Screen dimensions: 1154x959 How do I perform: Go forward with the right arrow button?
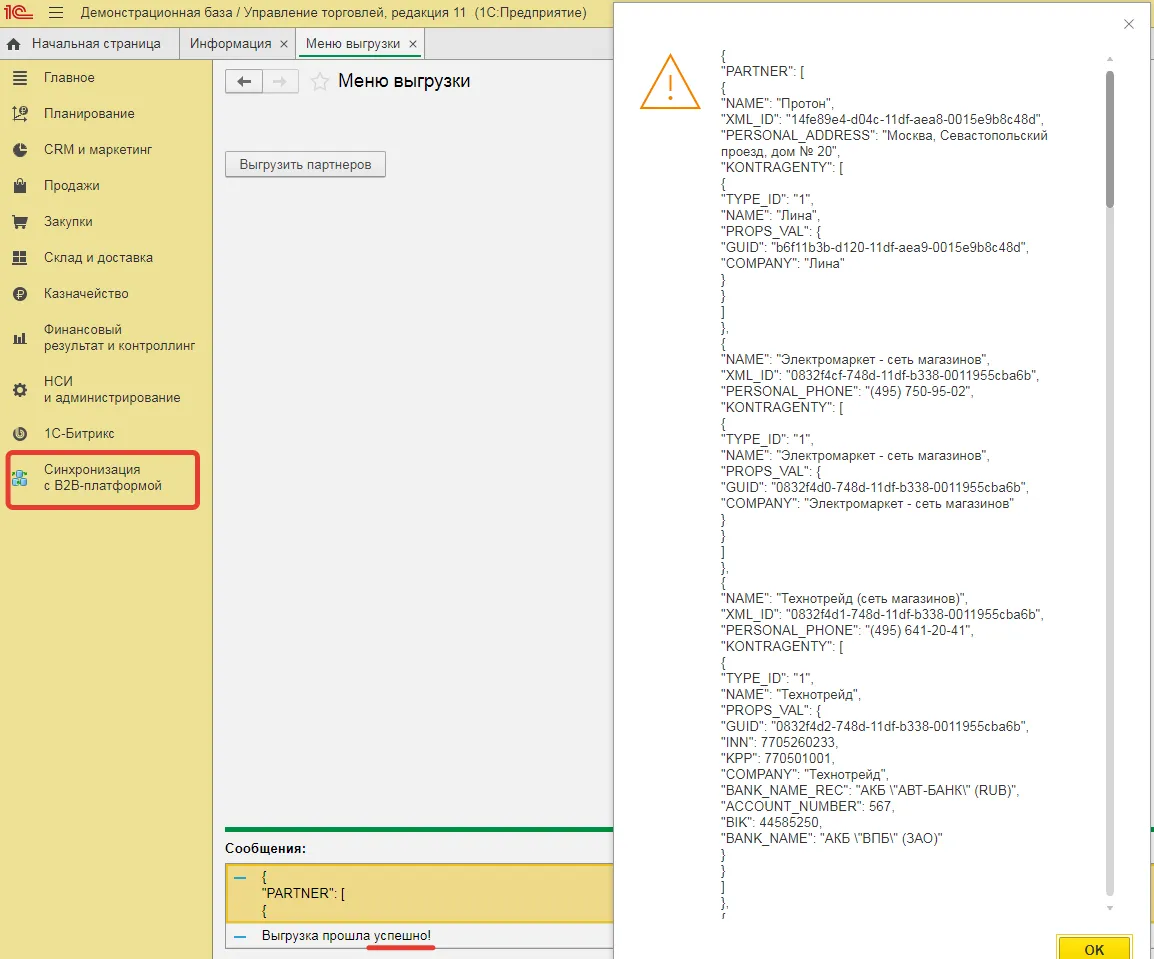tap(280, 81)
